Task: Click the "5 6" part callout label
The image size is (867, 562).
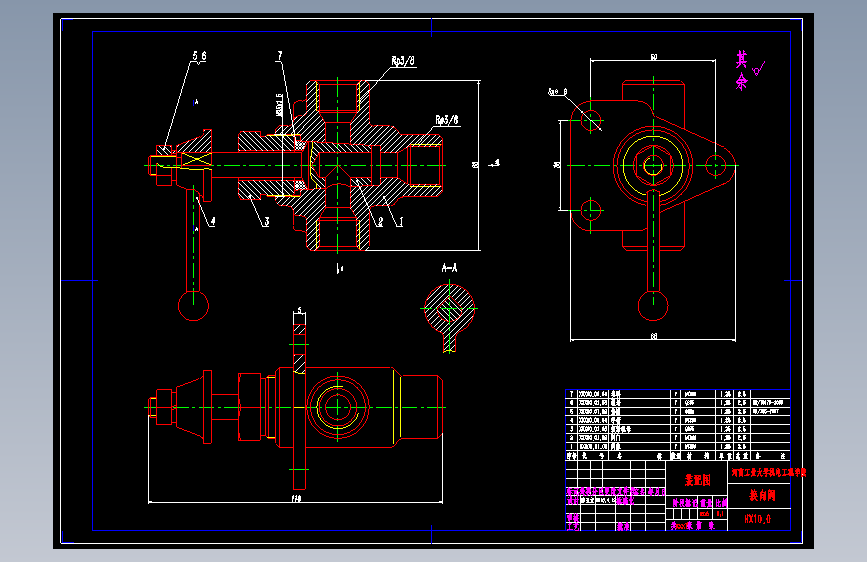Action: click(199, 56)
